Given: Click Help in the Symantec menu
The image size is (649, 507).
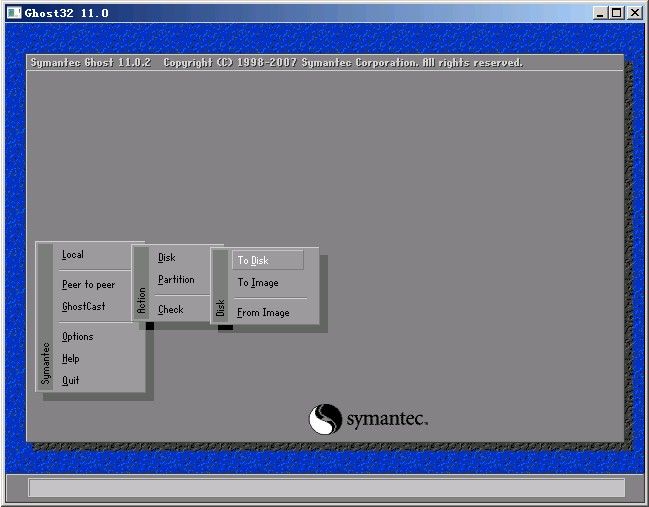Looking at the screenshot, I should click(70, 358).
